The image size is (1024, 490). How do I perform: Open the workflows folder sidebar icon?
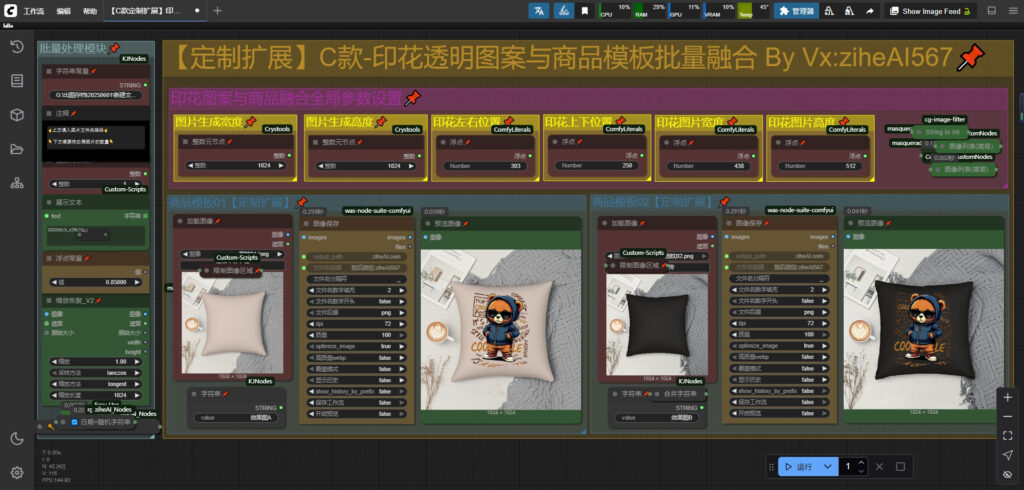tap(17, 149)
